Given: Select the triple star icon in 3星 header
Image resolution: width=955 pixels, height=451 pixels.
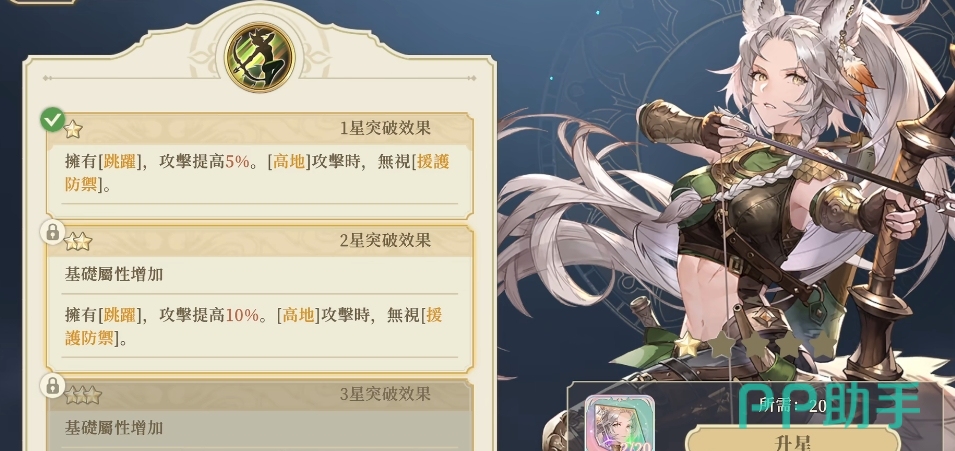Looking at the screenshot, I should click(x=83, y=396).
